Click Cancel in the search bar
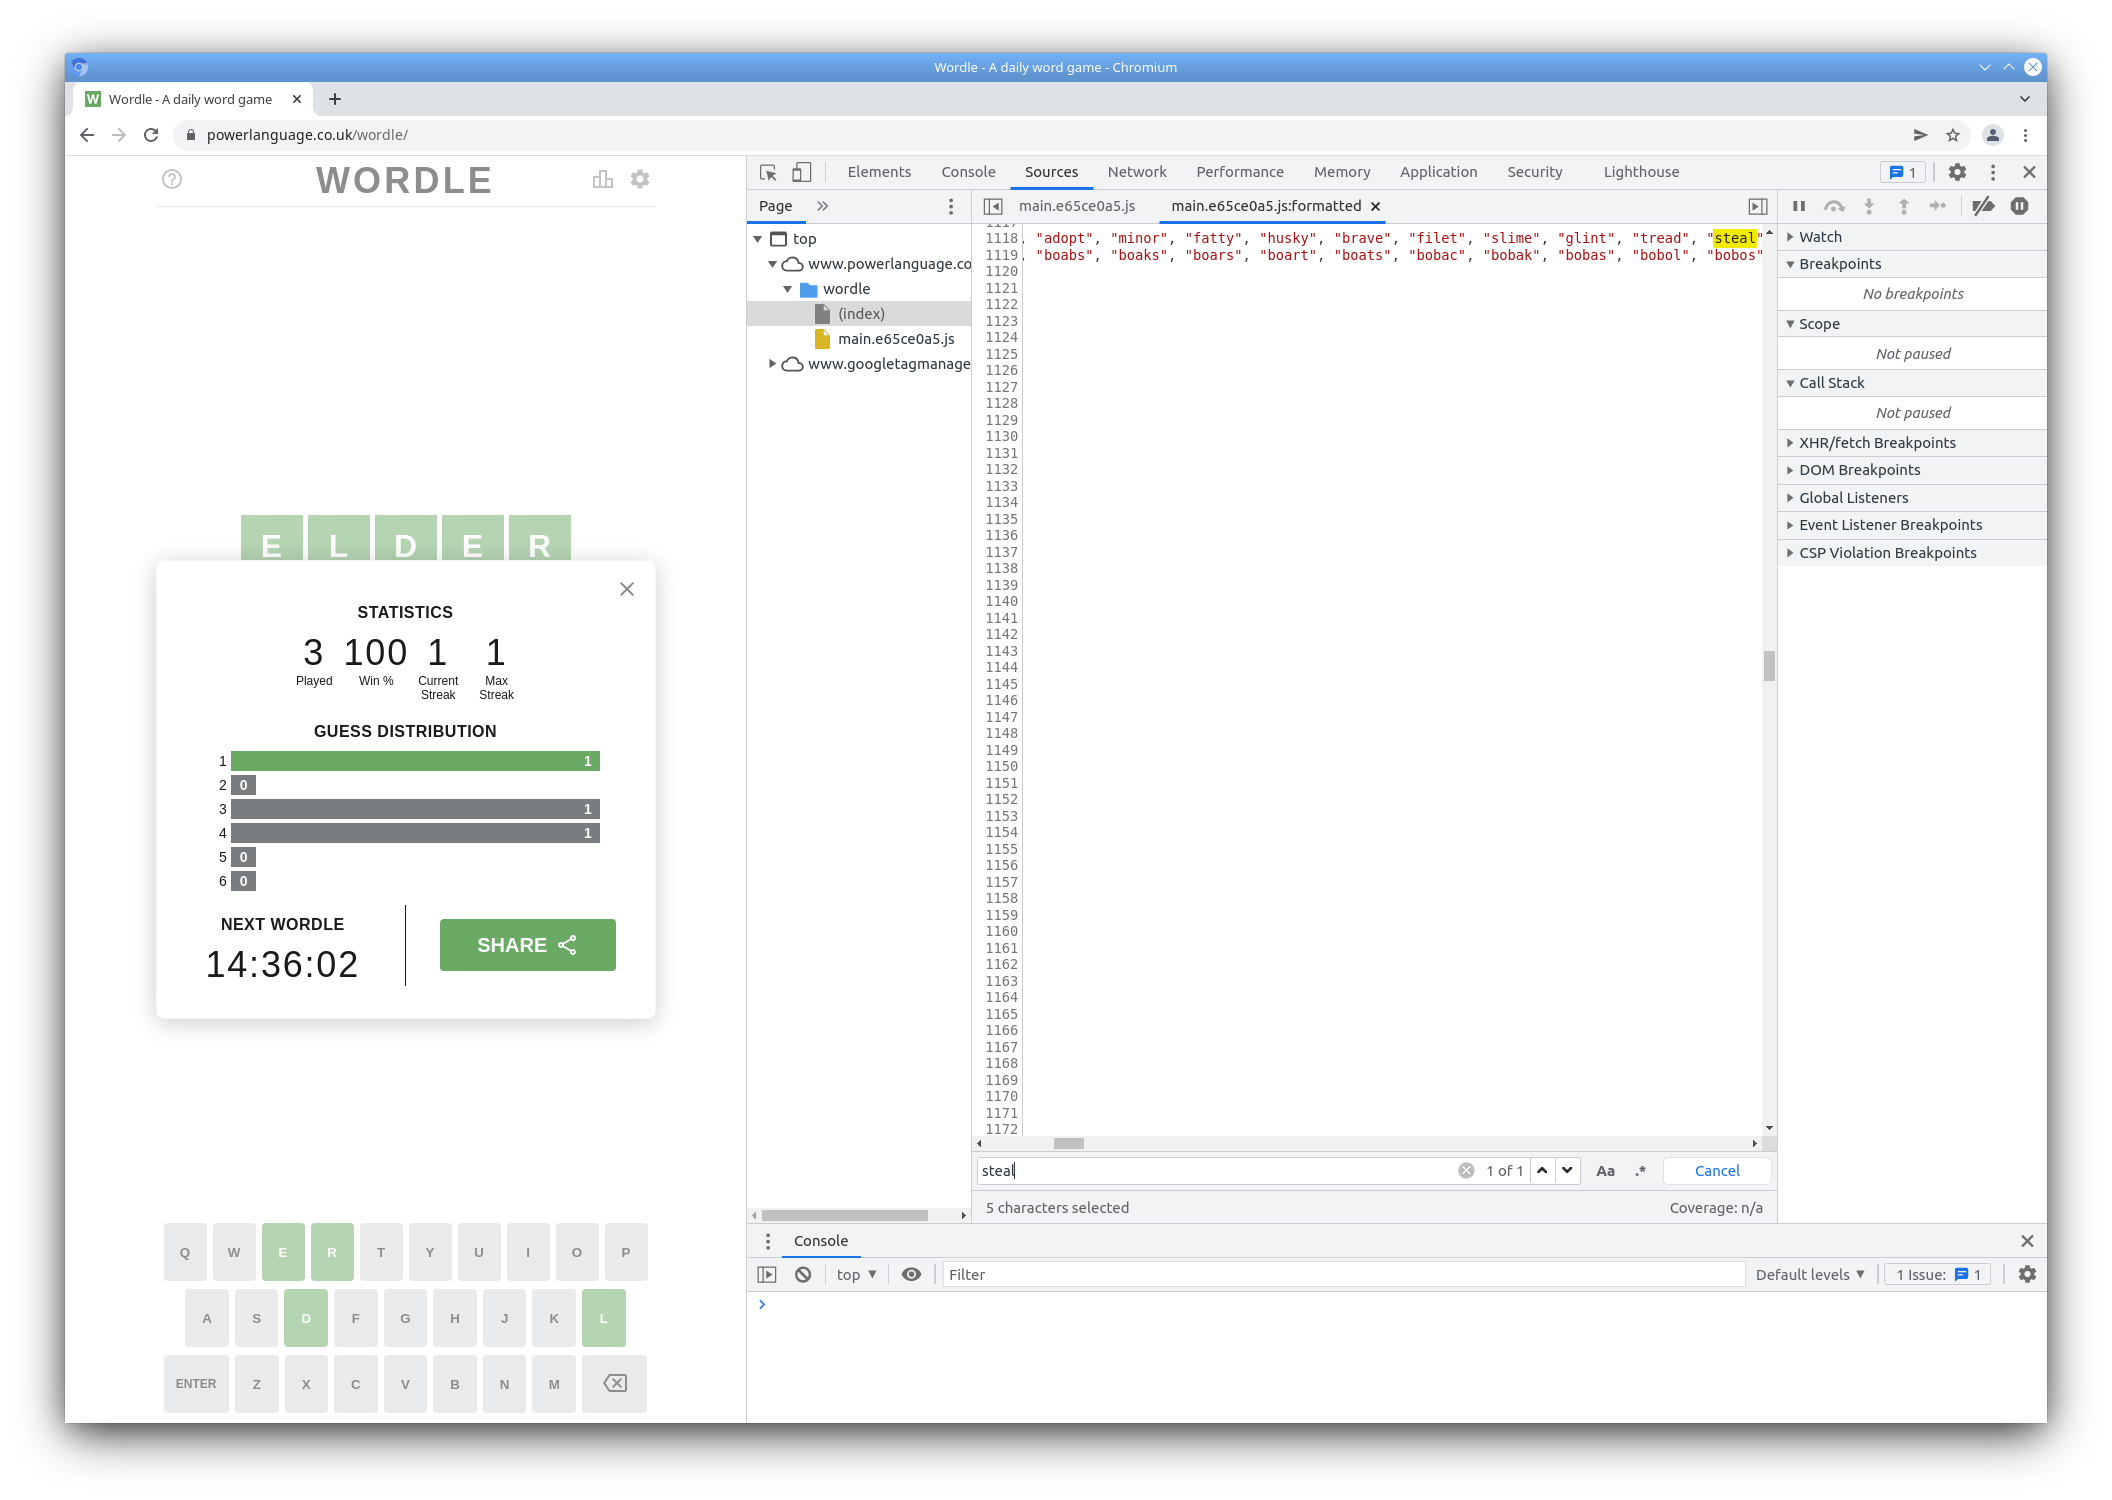Viewport: 2112px width, 1500px height. coord(1716,1171)
